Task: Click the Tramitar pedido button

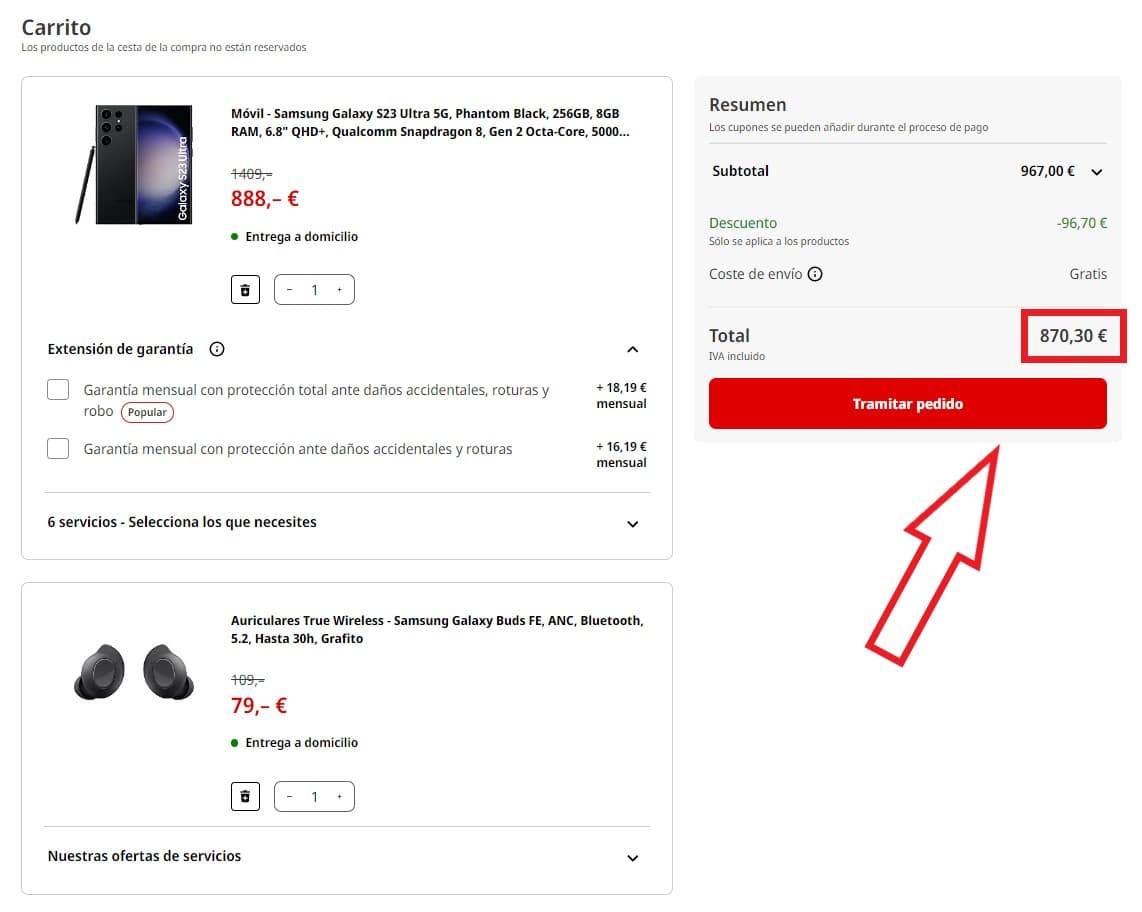Action: (907, 404)
